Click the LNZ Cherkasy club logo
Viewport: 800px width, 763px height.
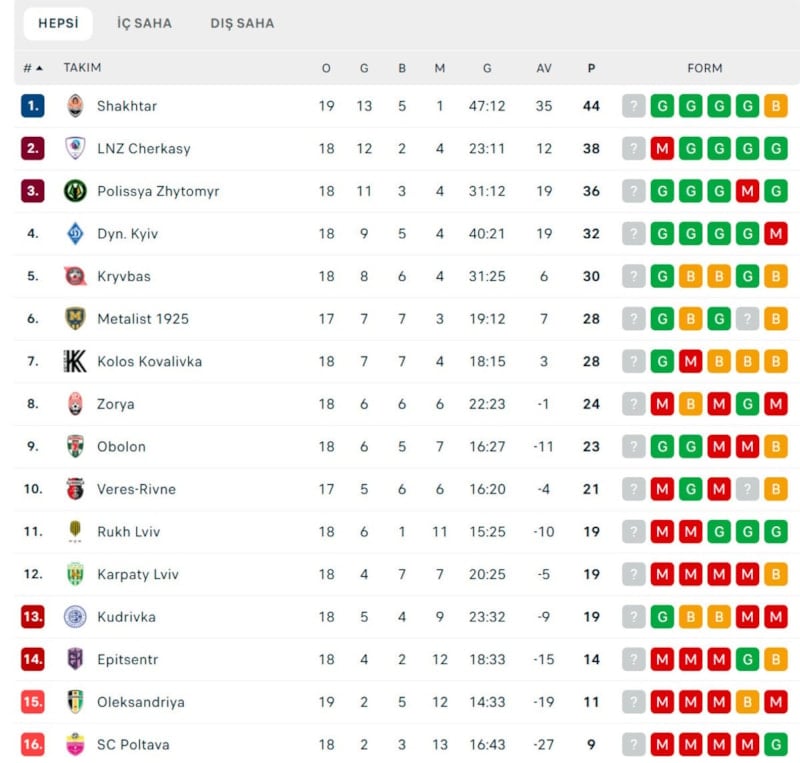(75, 148)
